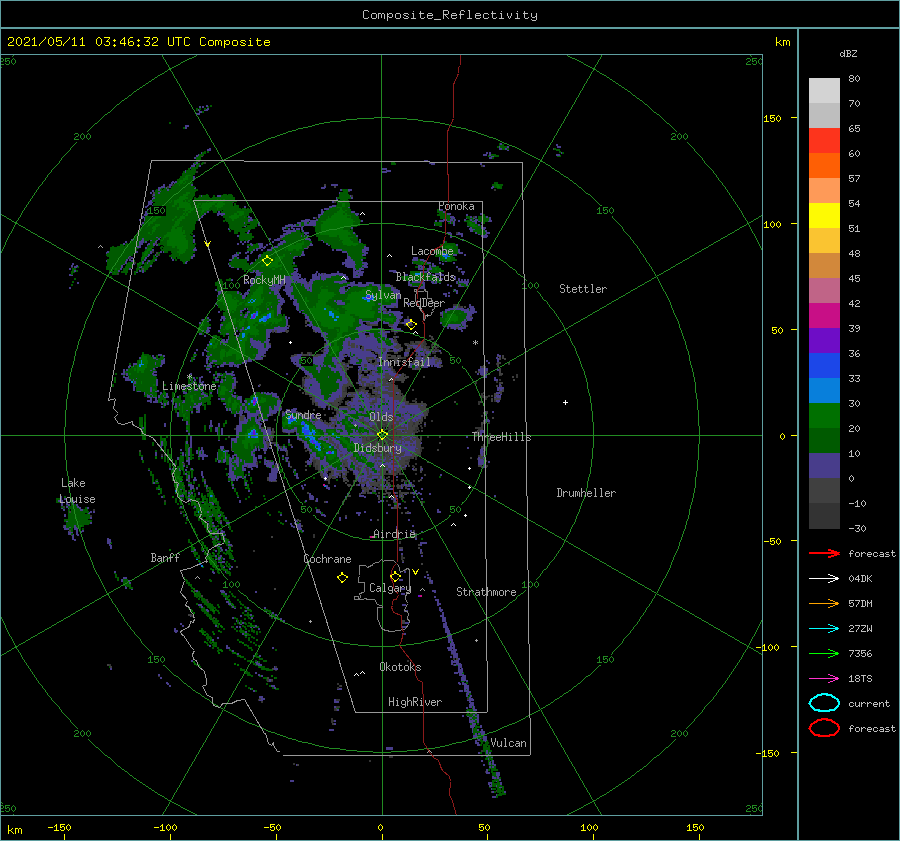The image size is (900, 841).
Task: Click the yellow diamond marker below RedDeer
Action: pyautogui.click(x=411, y=325)
